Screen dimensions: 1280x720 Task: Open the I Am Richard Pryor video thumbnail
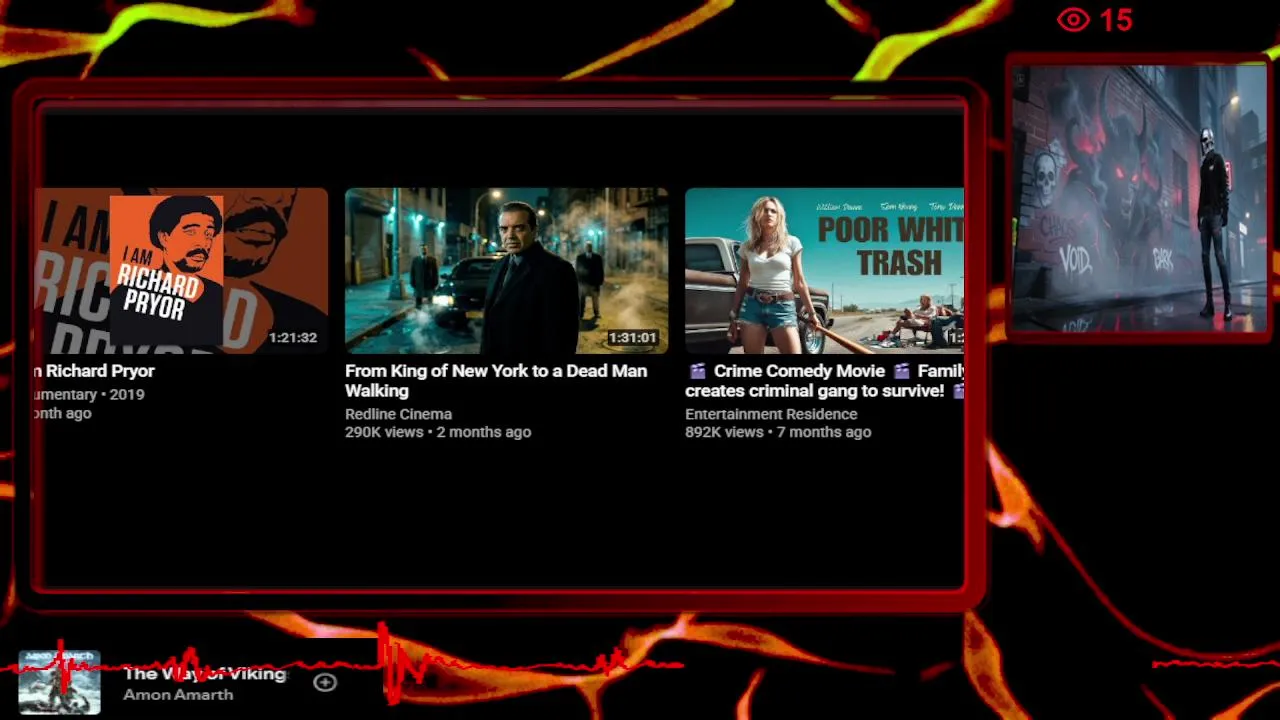(x=182, y=270)
